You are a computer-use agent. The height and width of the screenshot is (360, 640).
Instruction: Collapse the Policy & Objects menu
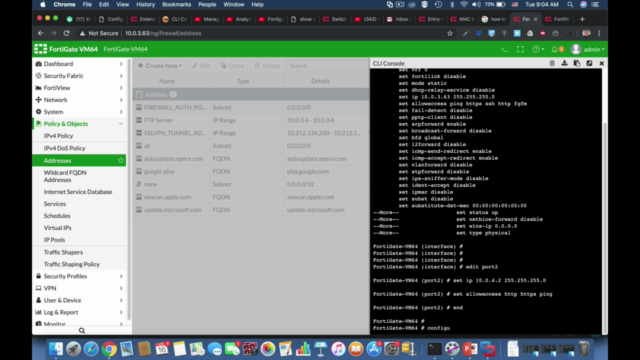point(80,124)
